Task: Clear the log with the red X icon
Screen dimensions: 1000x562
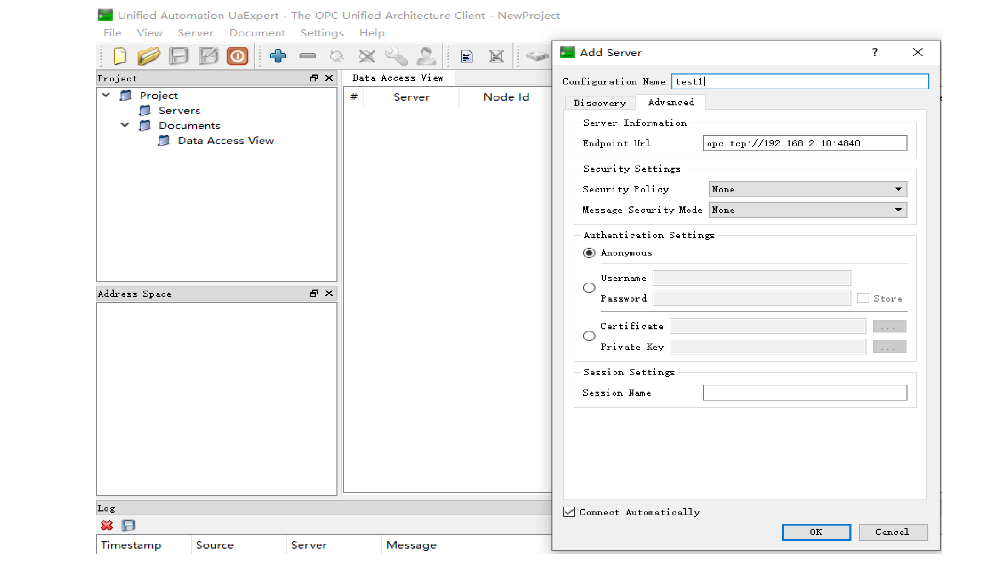Action: point(107,525)
